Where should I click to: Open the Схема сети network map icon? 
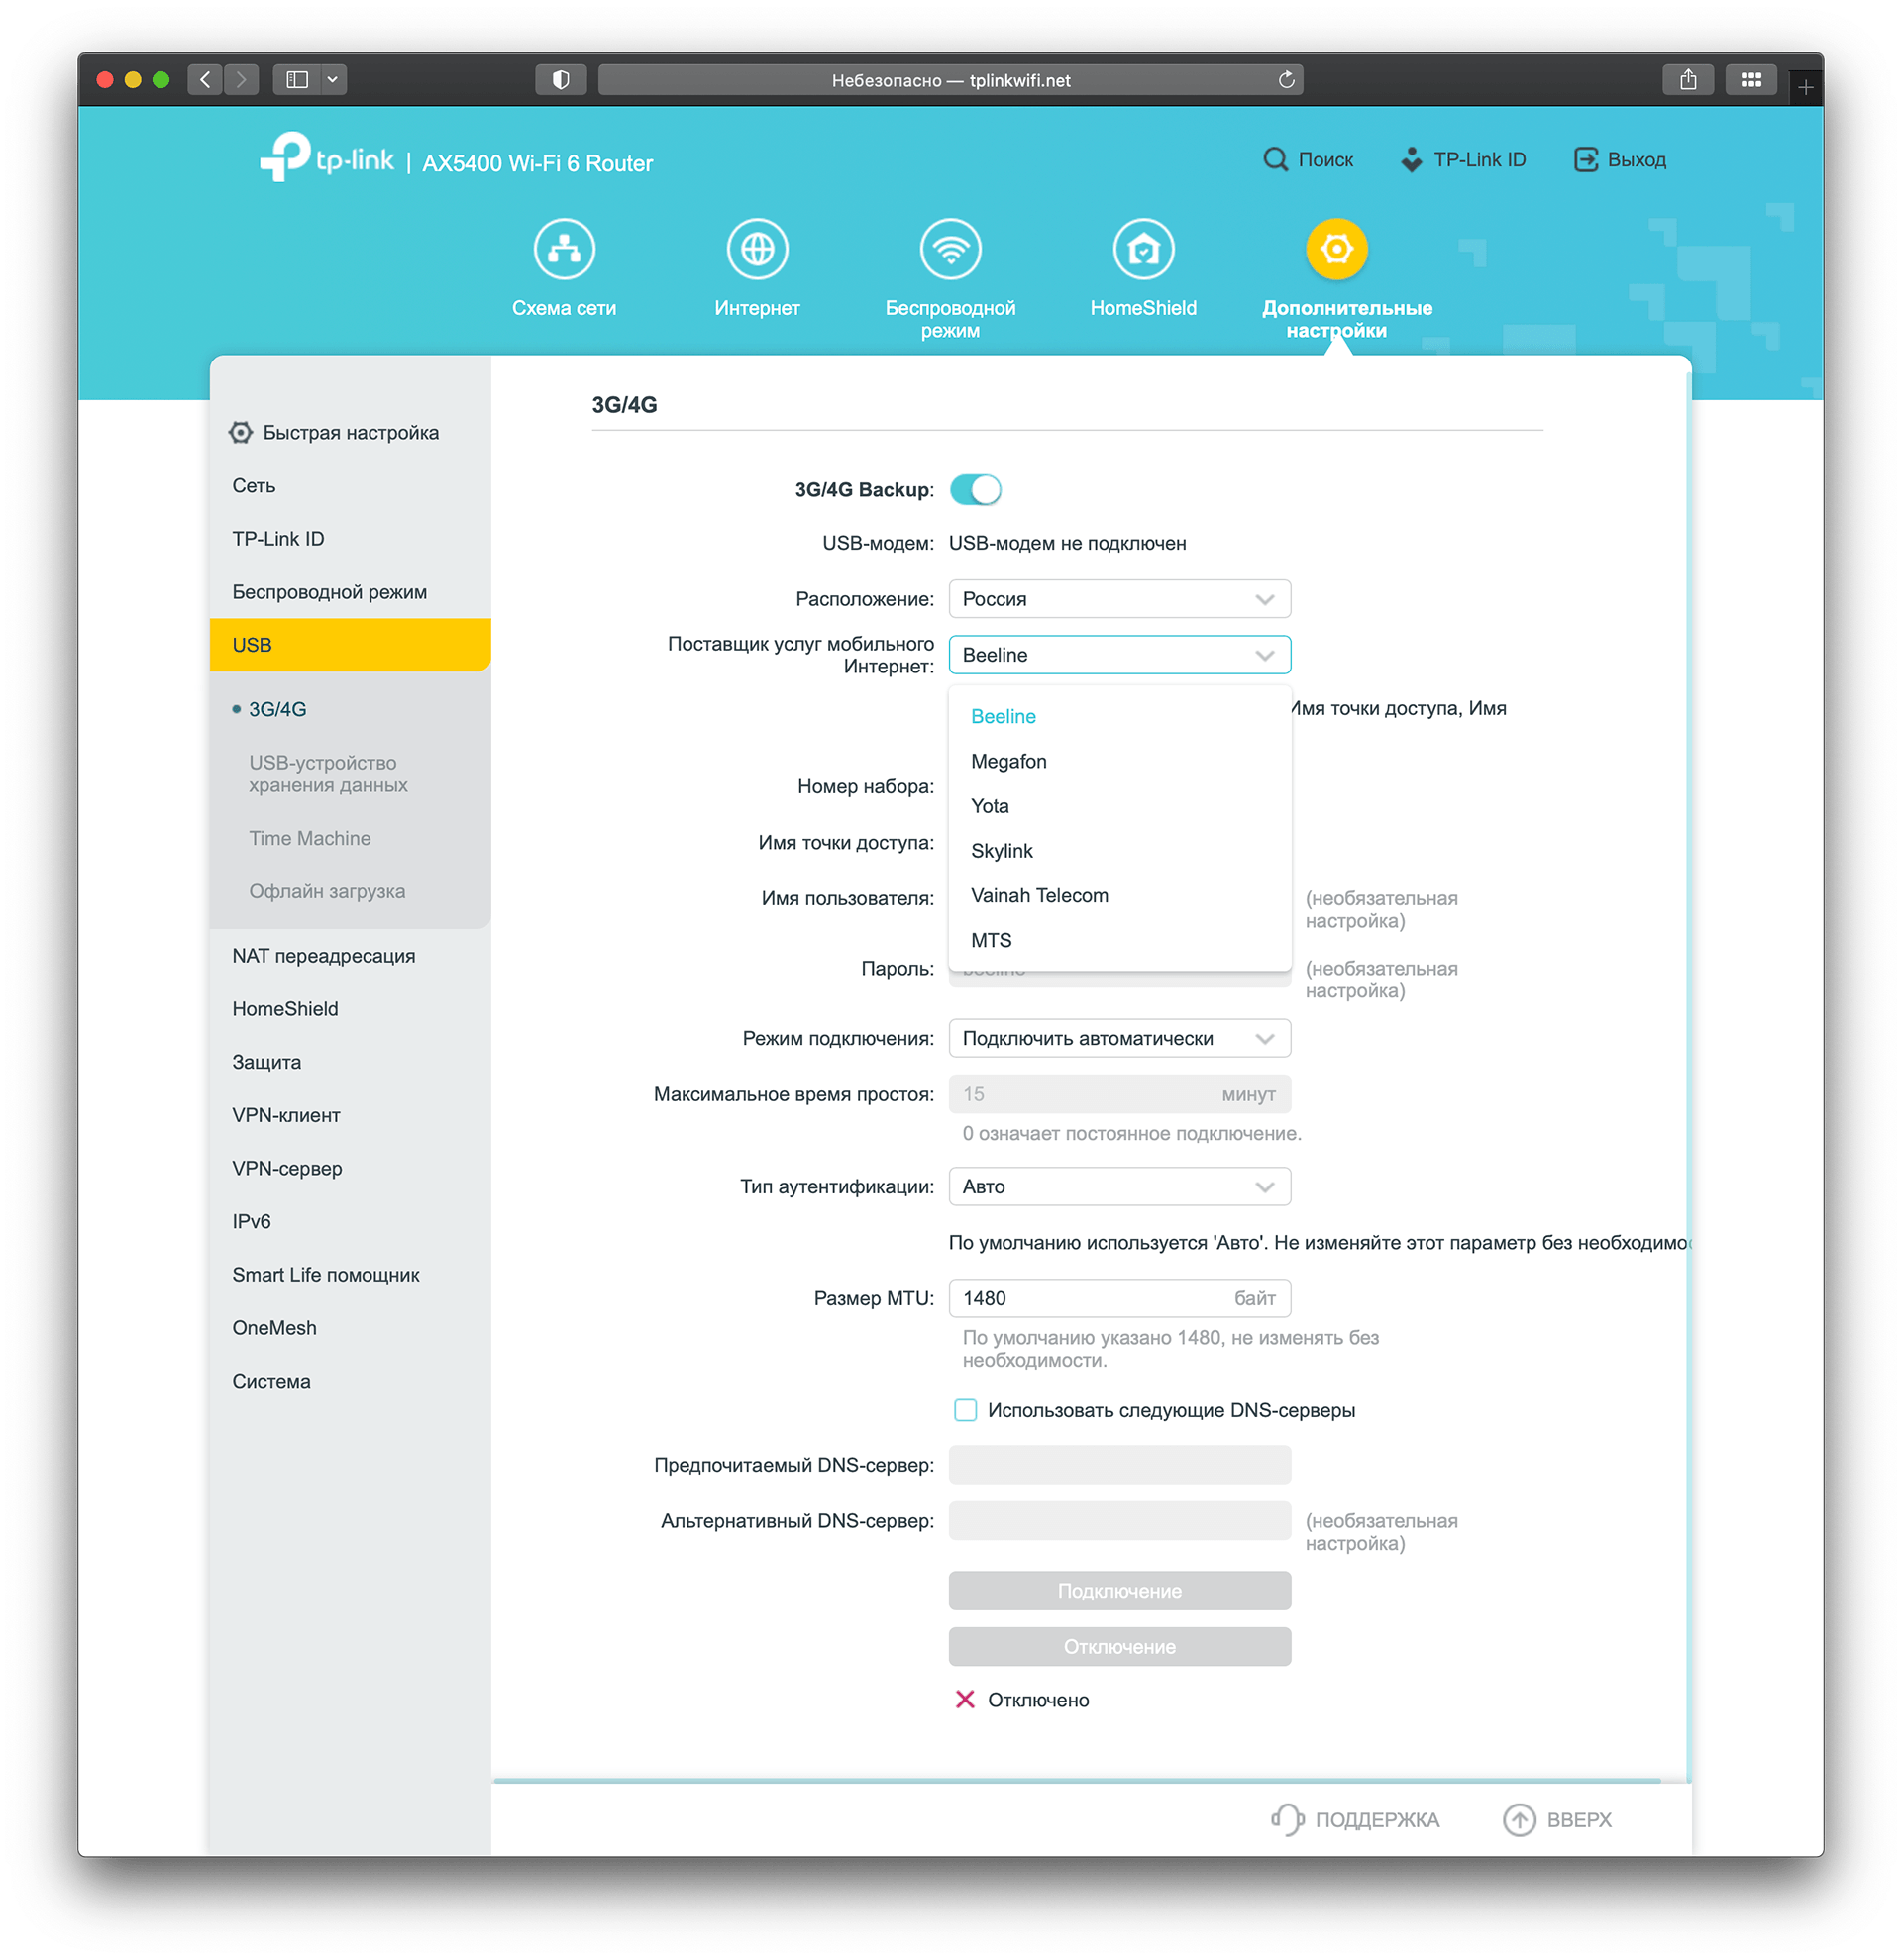click(564, 249)
